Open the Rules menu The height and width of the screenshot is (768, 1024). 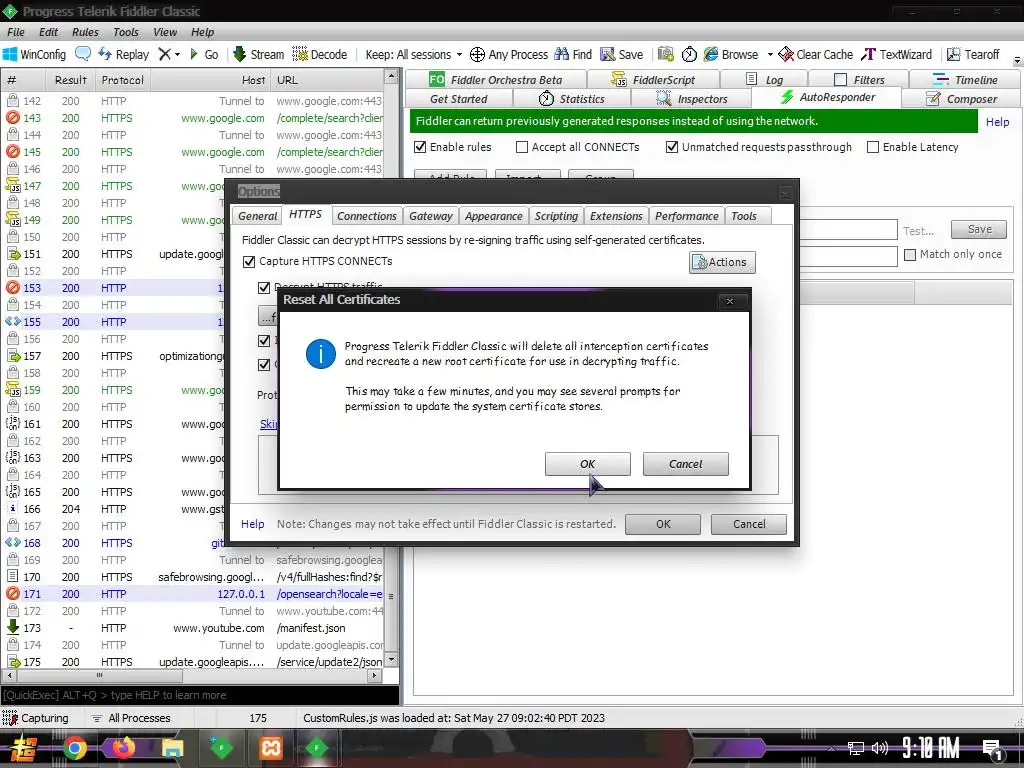click(x=85, y=32)
